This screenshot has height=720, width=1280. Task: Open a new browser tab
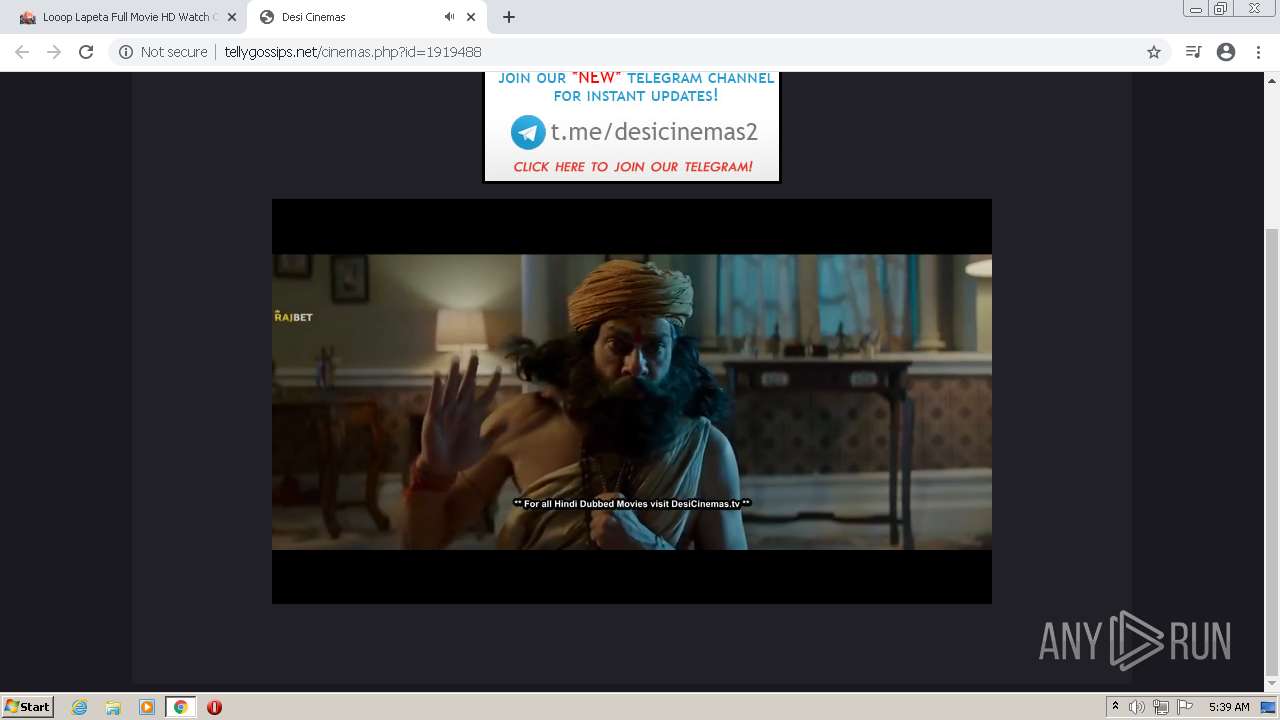[x=508, y=17]
